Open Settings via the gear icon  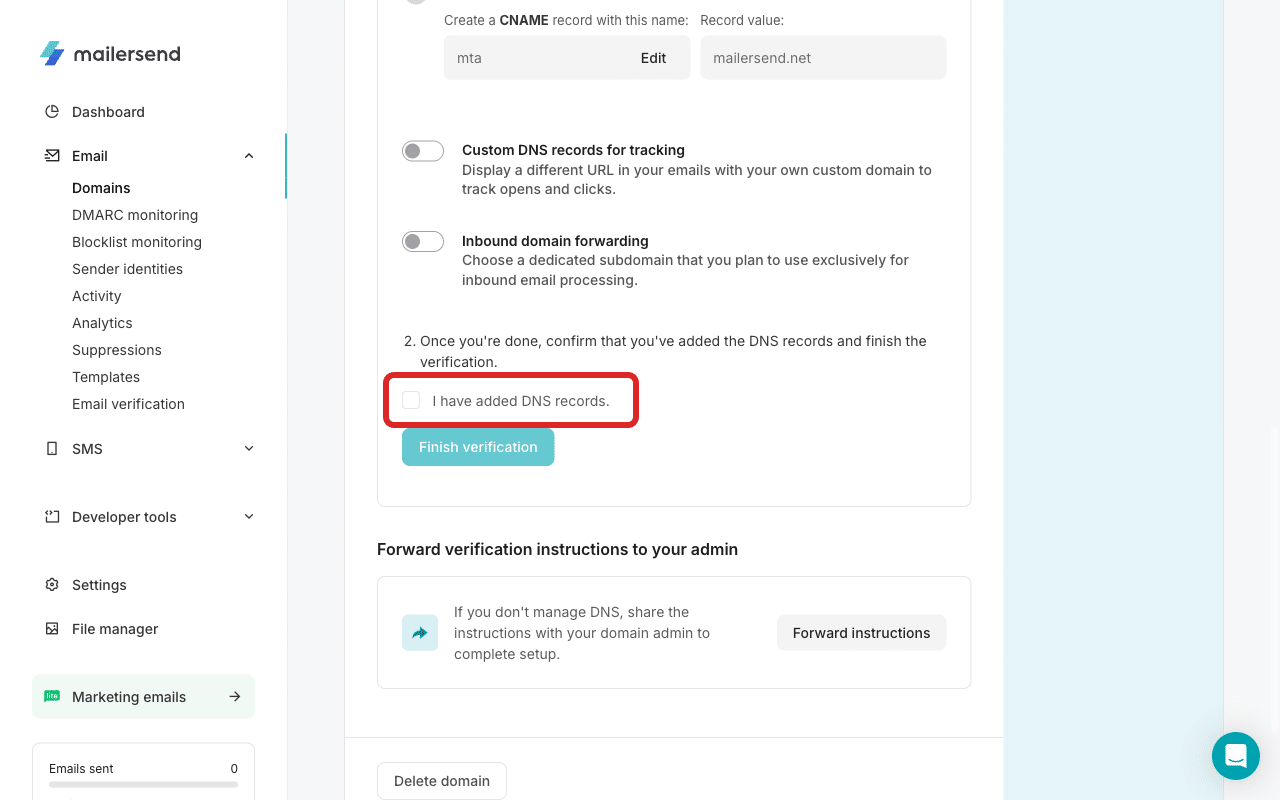(51, 584)
